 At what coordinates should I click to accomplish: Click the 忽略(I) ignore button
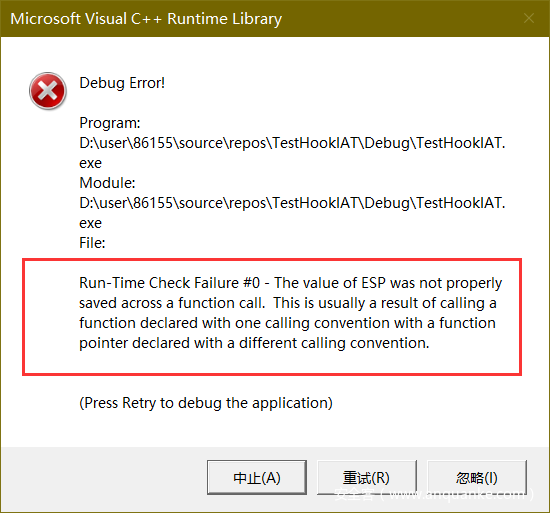point(477,477)
